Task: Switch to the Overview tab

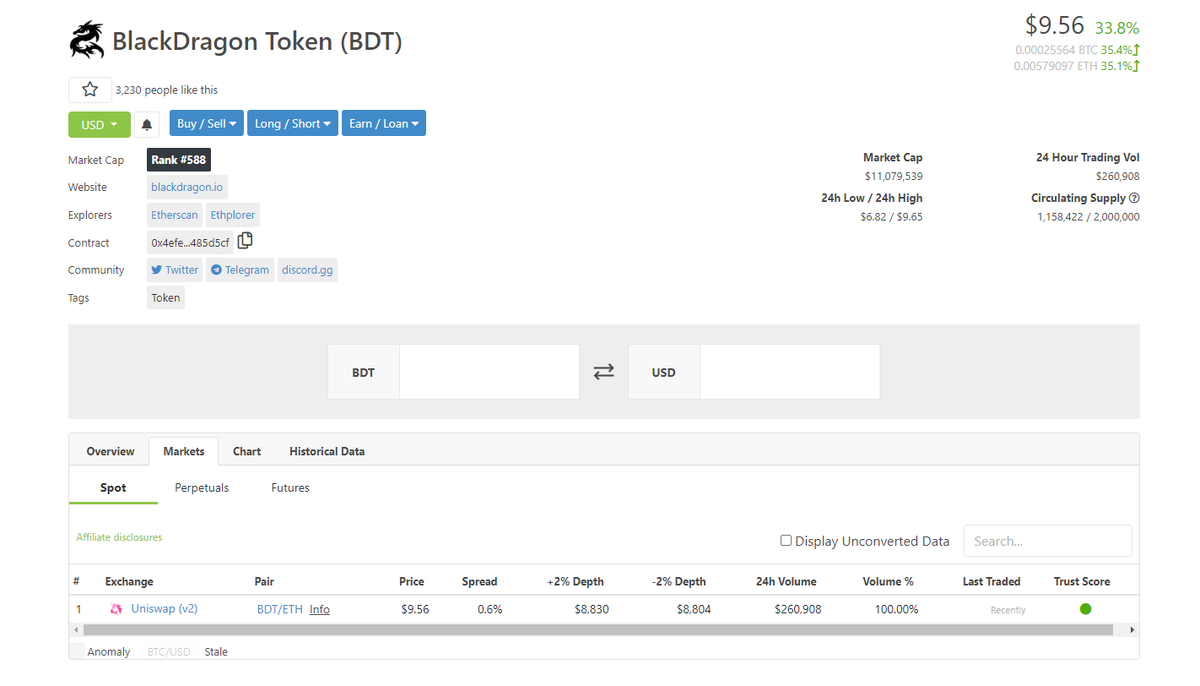Action: click(110, 451)
